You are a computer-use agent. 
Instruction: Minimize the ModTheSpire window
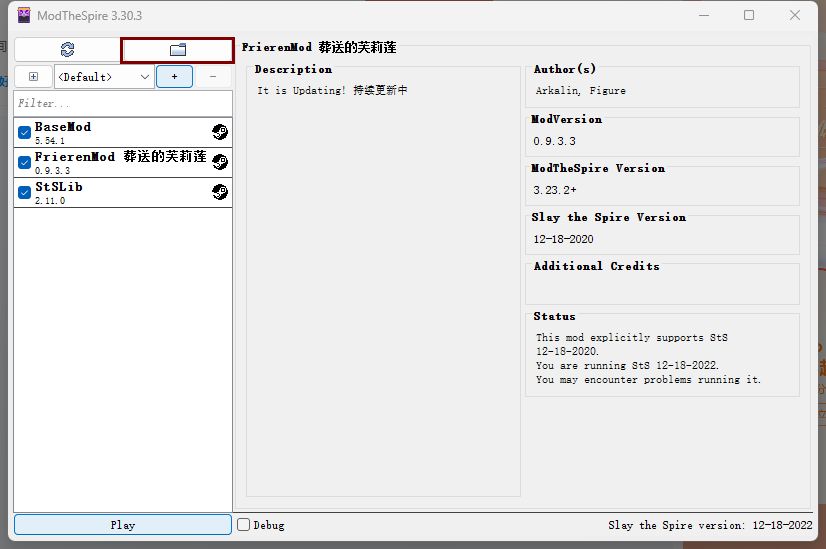[x=704, y=15]
